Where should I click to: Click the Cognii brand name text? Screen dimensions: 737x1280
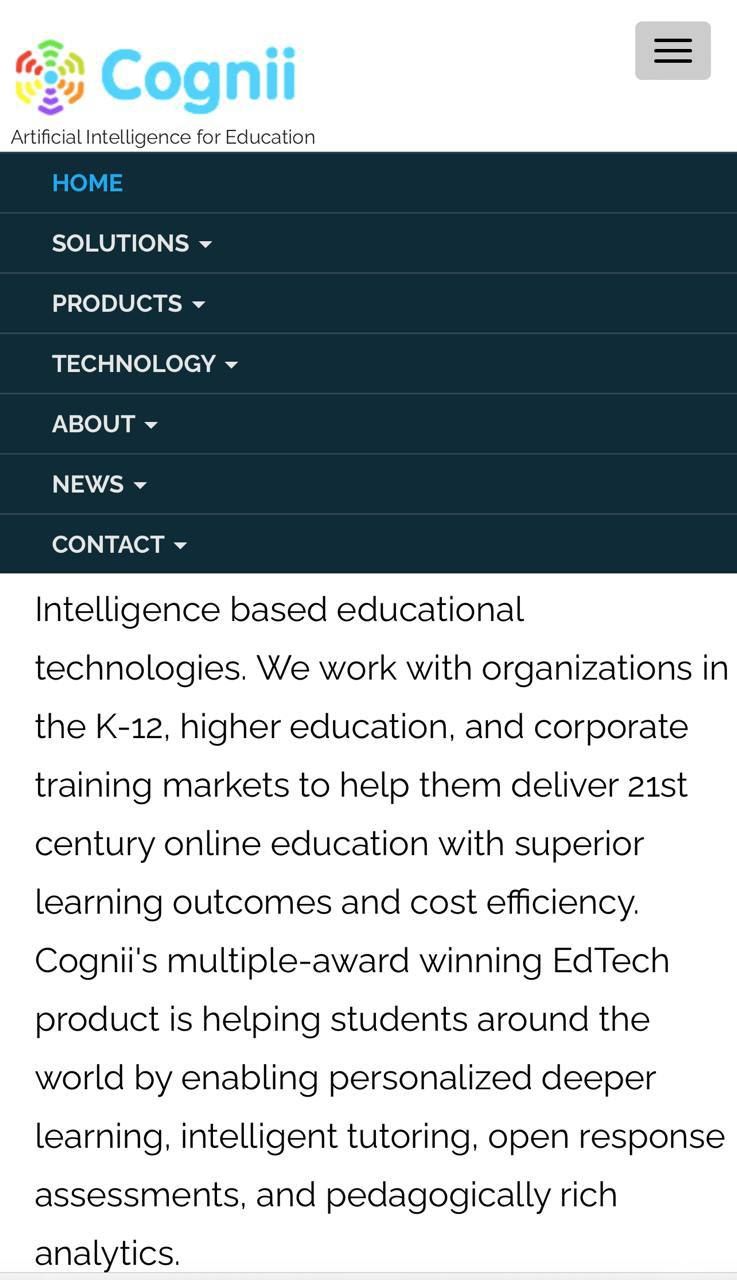198,77
